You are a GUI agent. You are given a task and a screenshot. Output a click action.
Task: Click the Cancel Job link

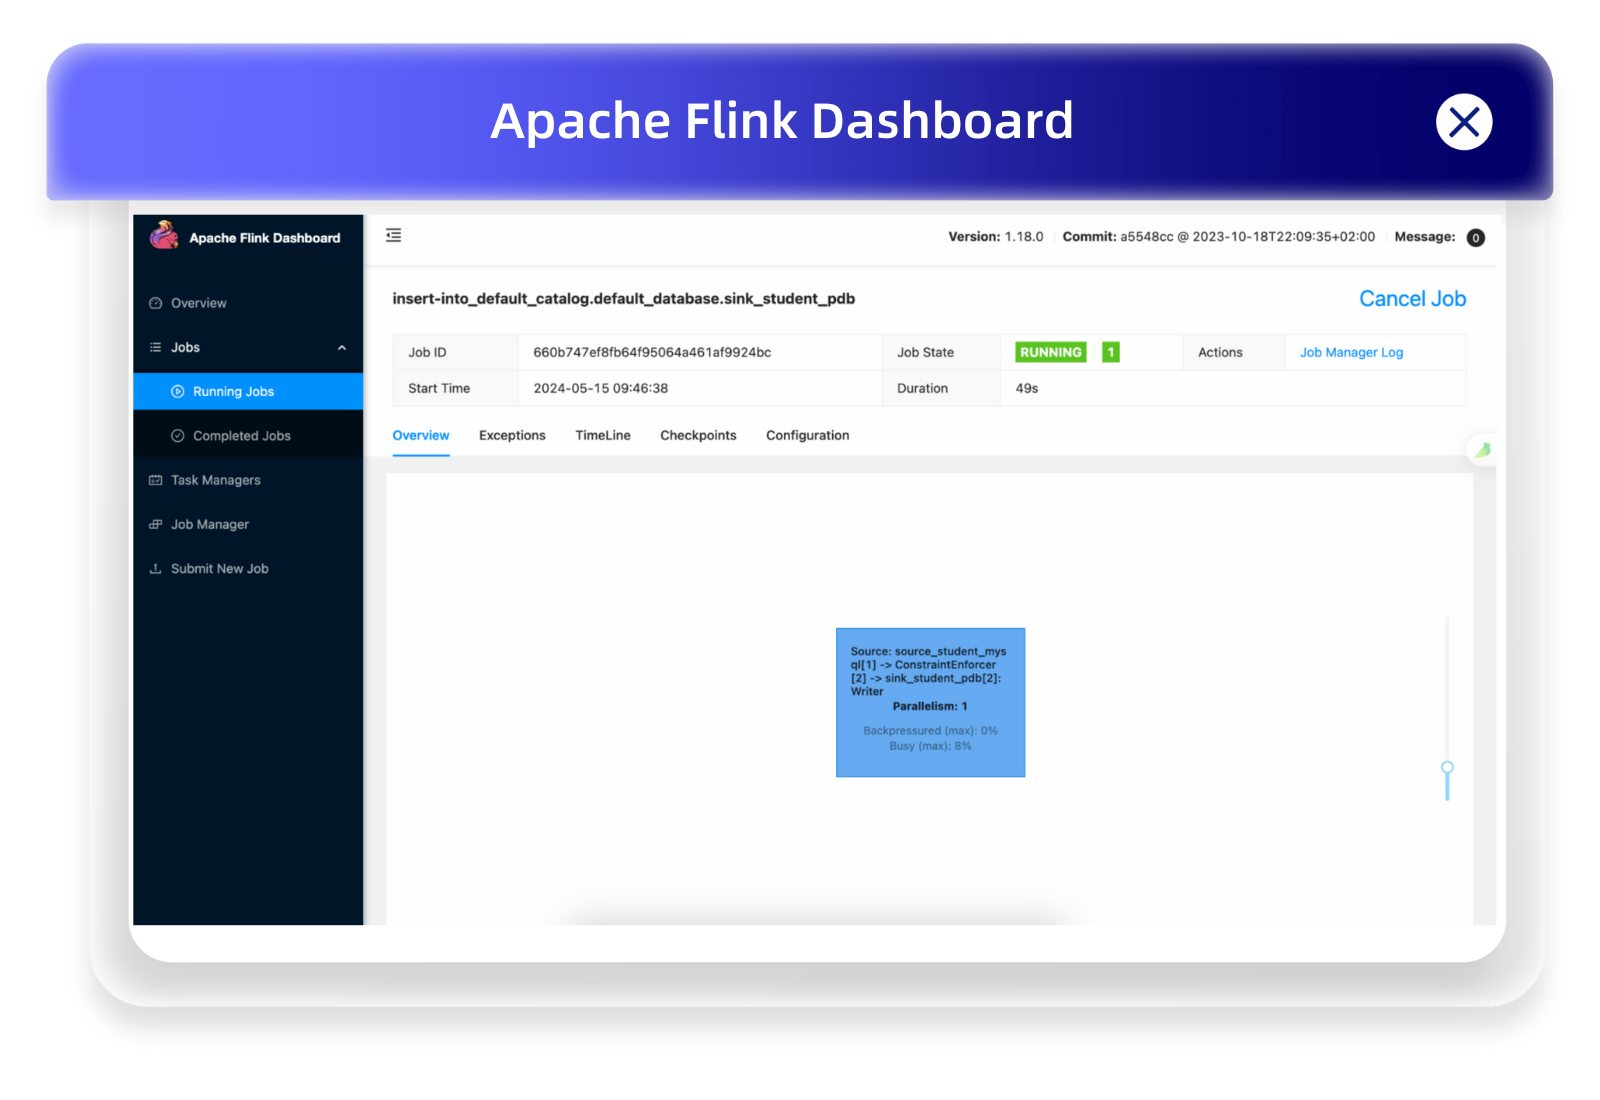tap(1412, 299)
